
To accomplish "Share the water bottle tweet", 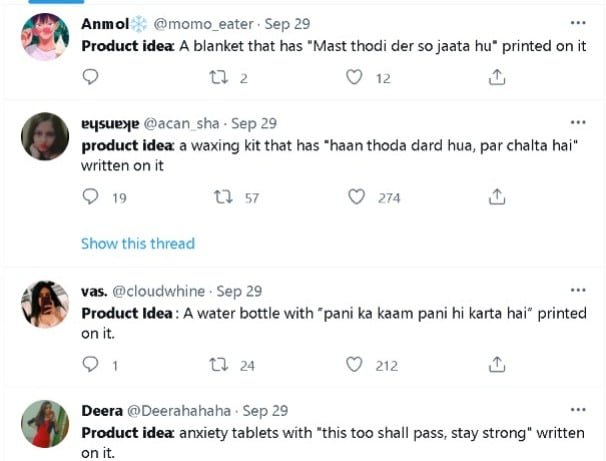I will [x=497, y=365].
